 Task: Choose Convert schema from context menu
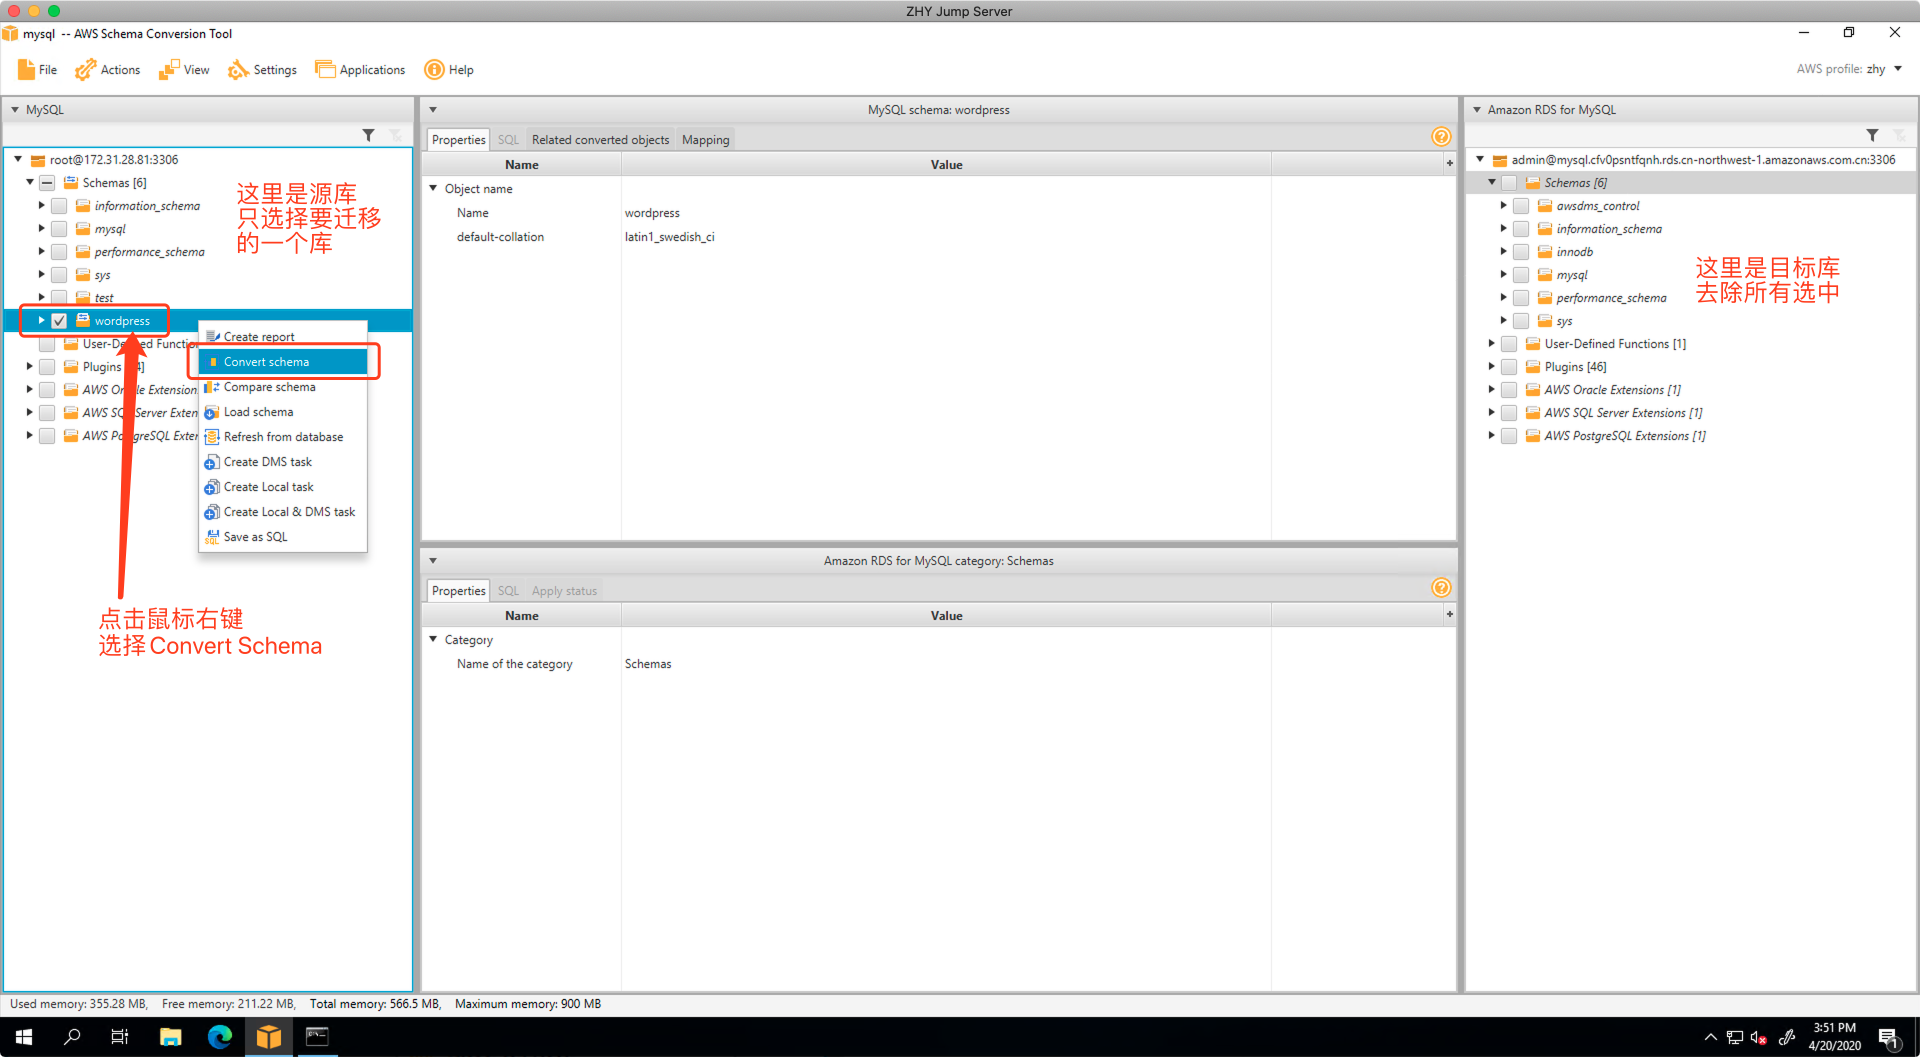click(266, 362)
